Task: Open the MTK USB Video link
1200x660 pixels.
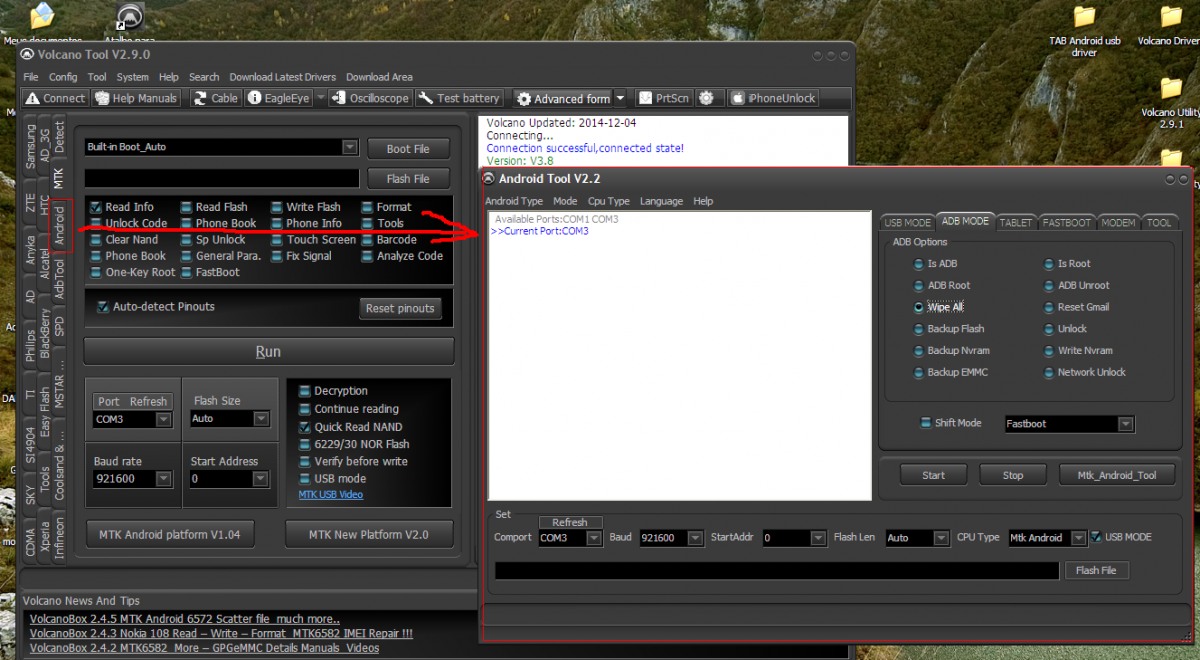Action: tap(331, 494)
